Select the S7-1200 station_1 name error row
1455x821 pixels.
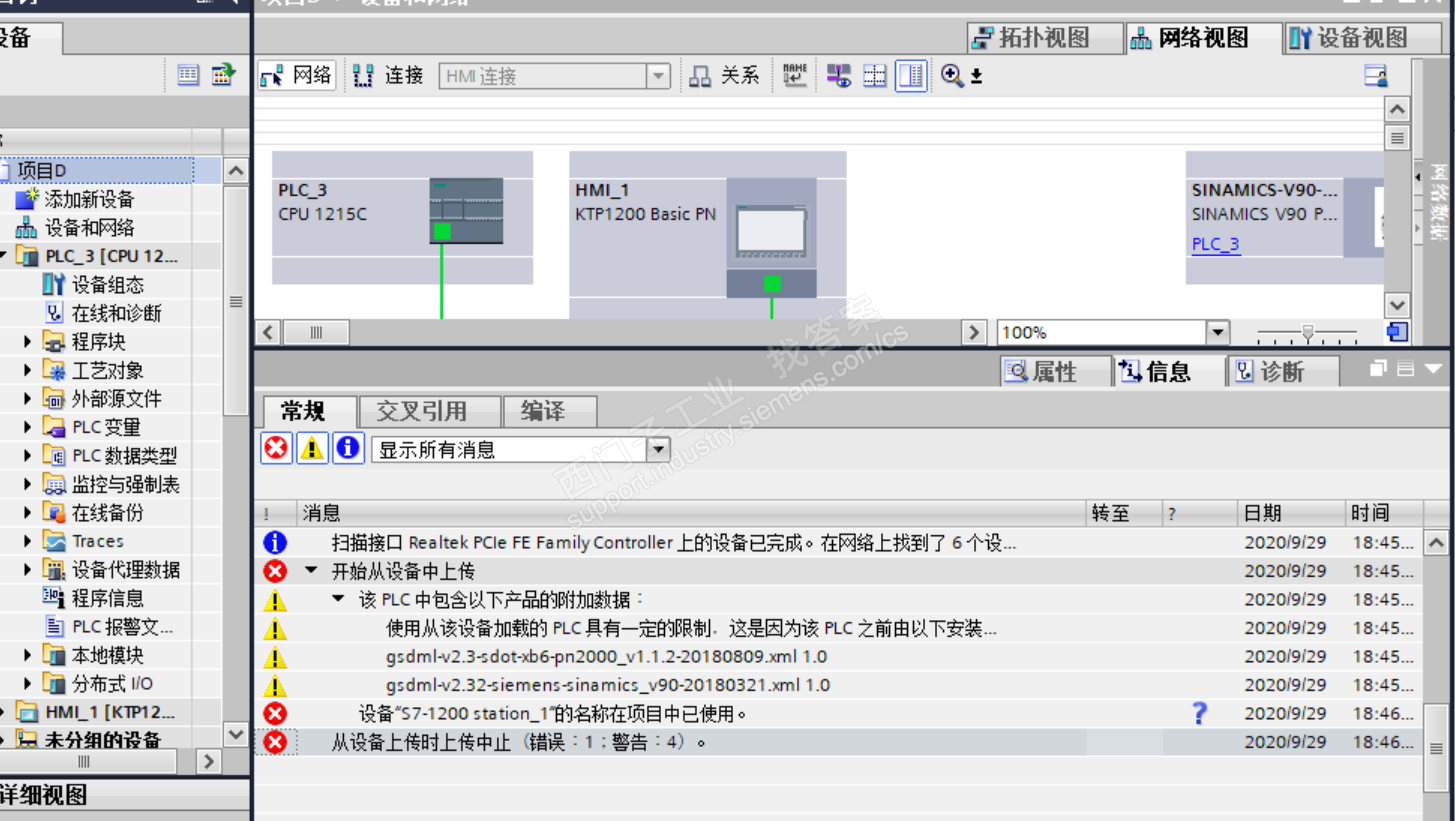[838, 713]
